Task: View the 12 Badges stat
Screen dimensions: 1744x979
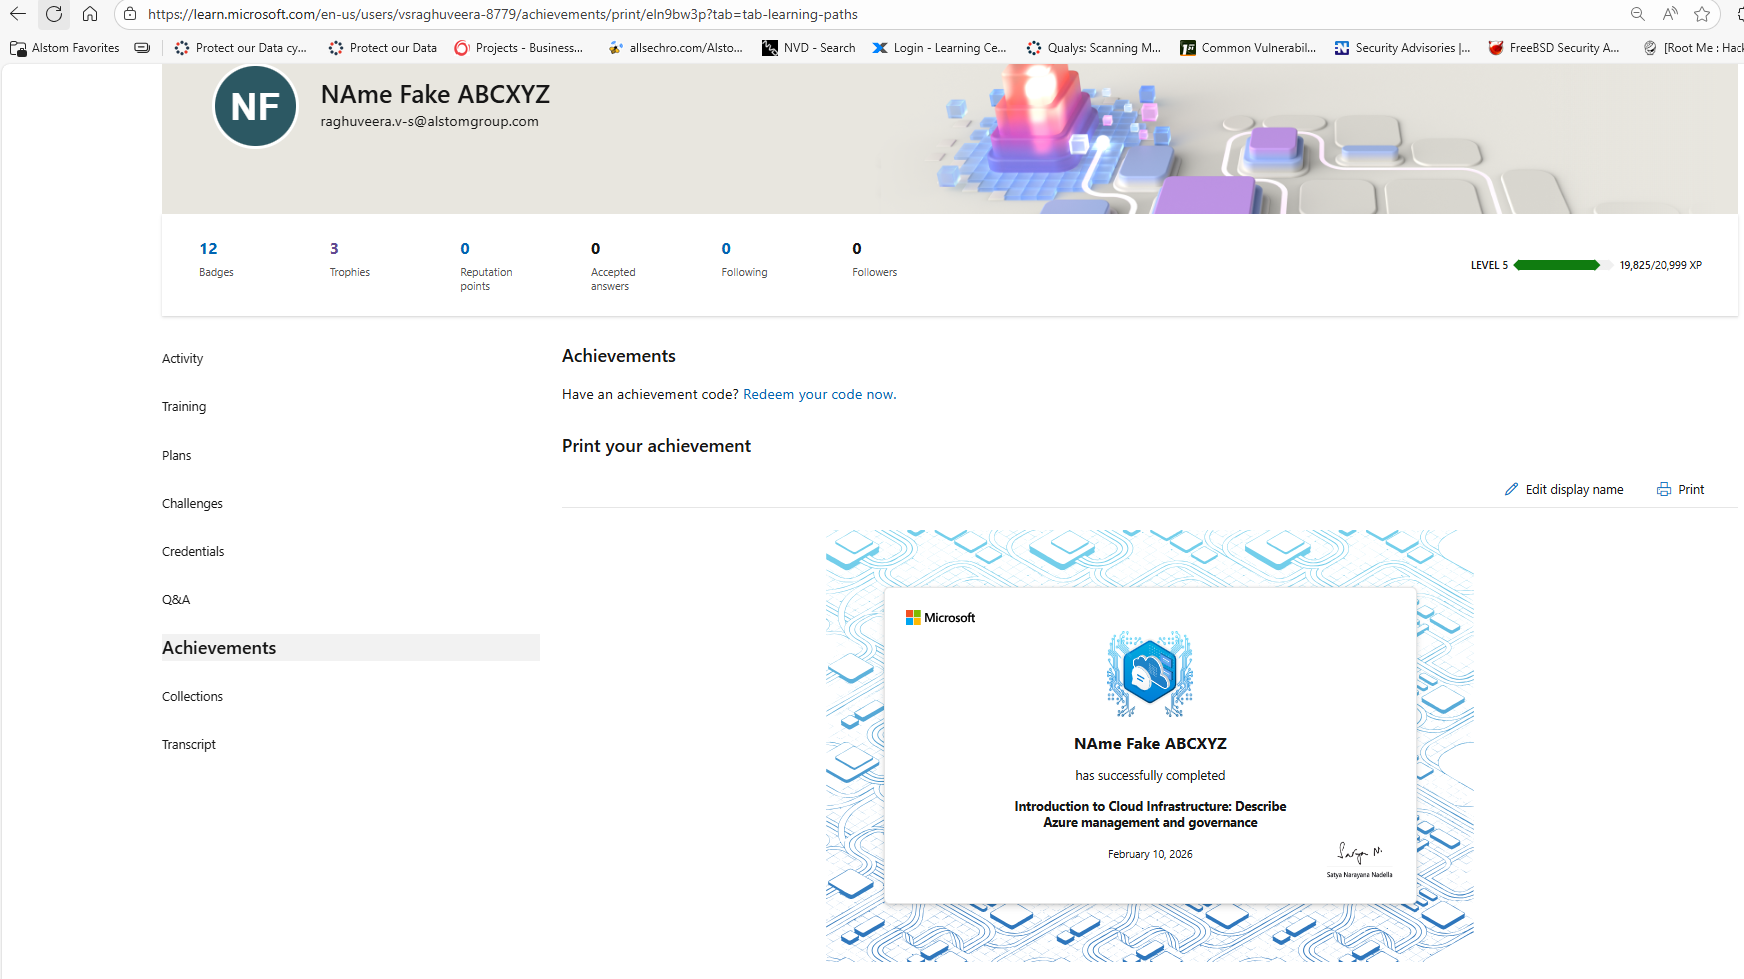Action: [x=216, y=259]
